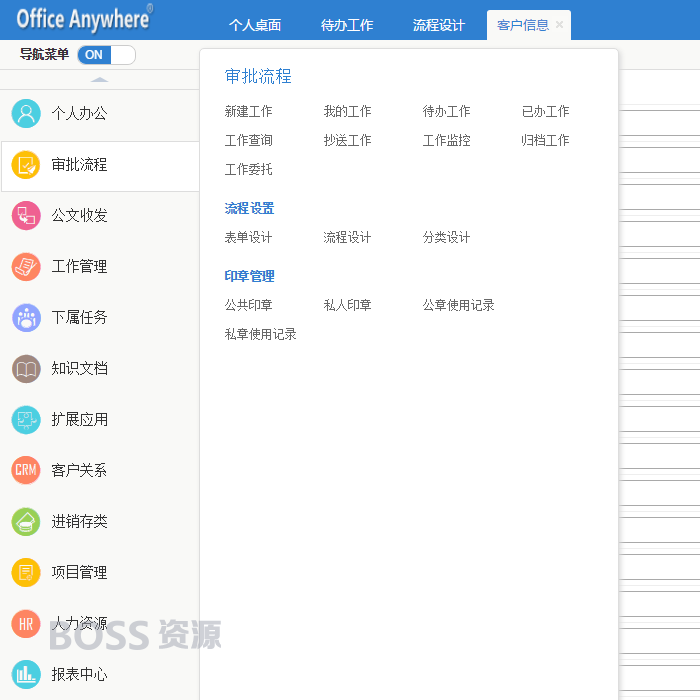
Task: Open 工作查询 link
Action: click(x=249, y=140)
